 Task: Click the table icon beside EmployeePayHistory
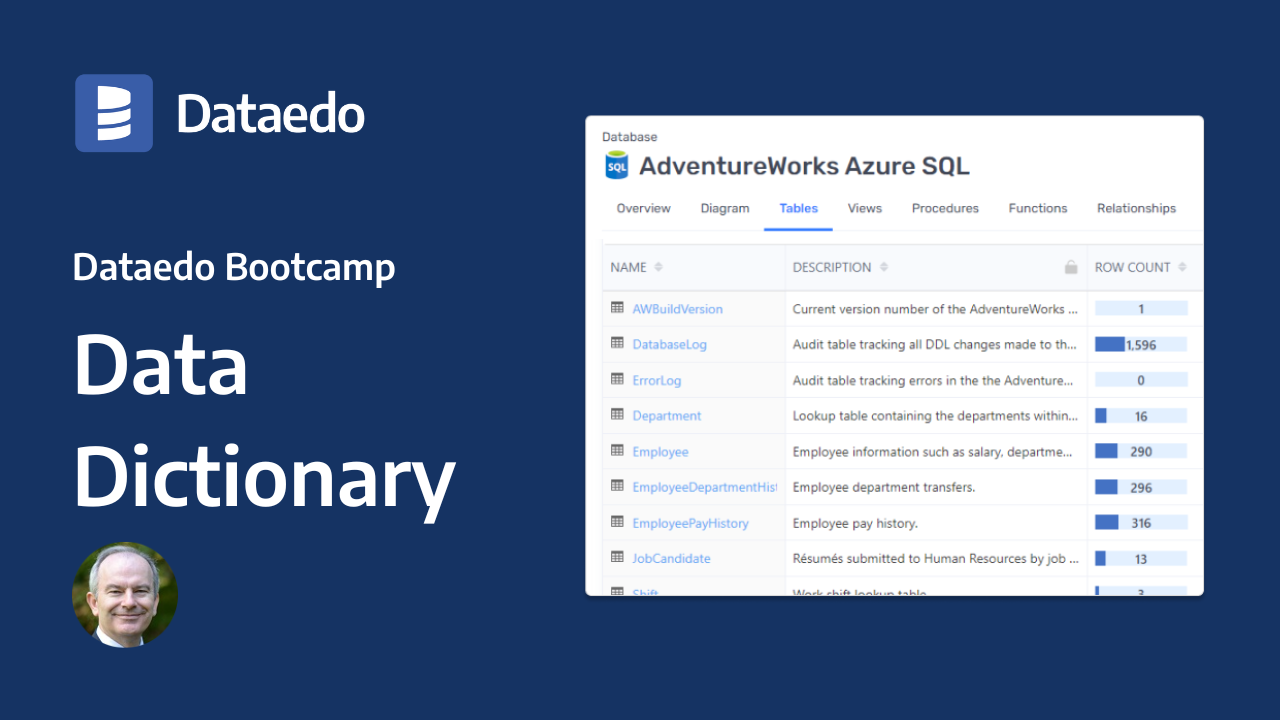(x=617, y=522)
